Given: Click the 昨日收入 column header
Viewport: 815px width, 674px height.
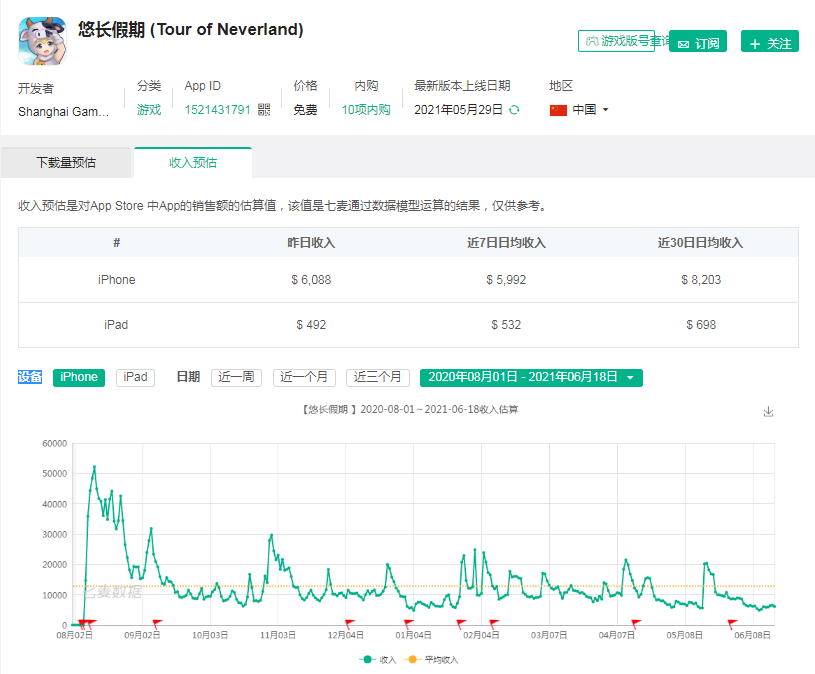Looking at the screenshot, I should pos(311,243).
